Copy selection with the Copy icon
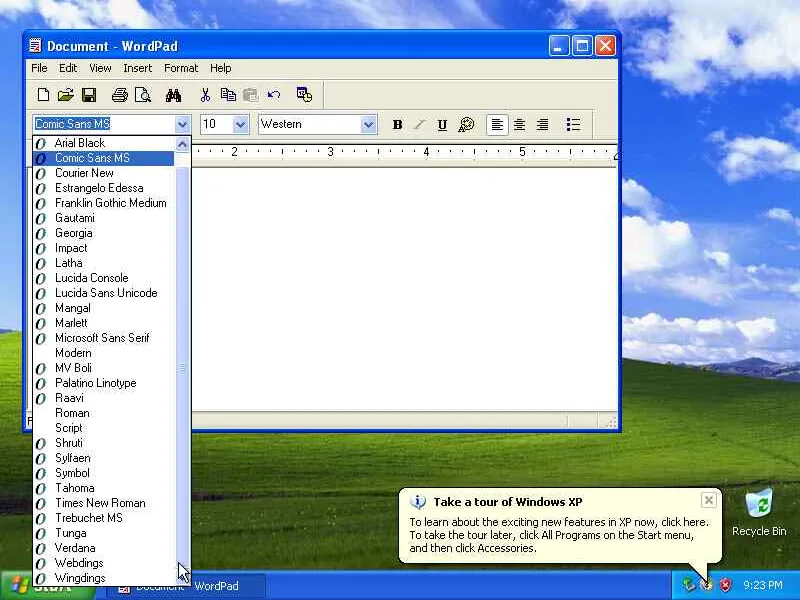The width and height of the screenshot is (800, 600). point(228,95)
